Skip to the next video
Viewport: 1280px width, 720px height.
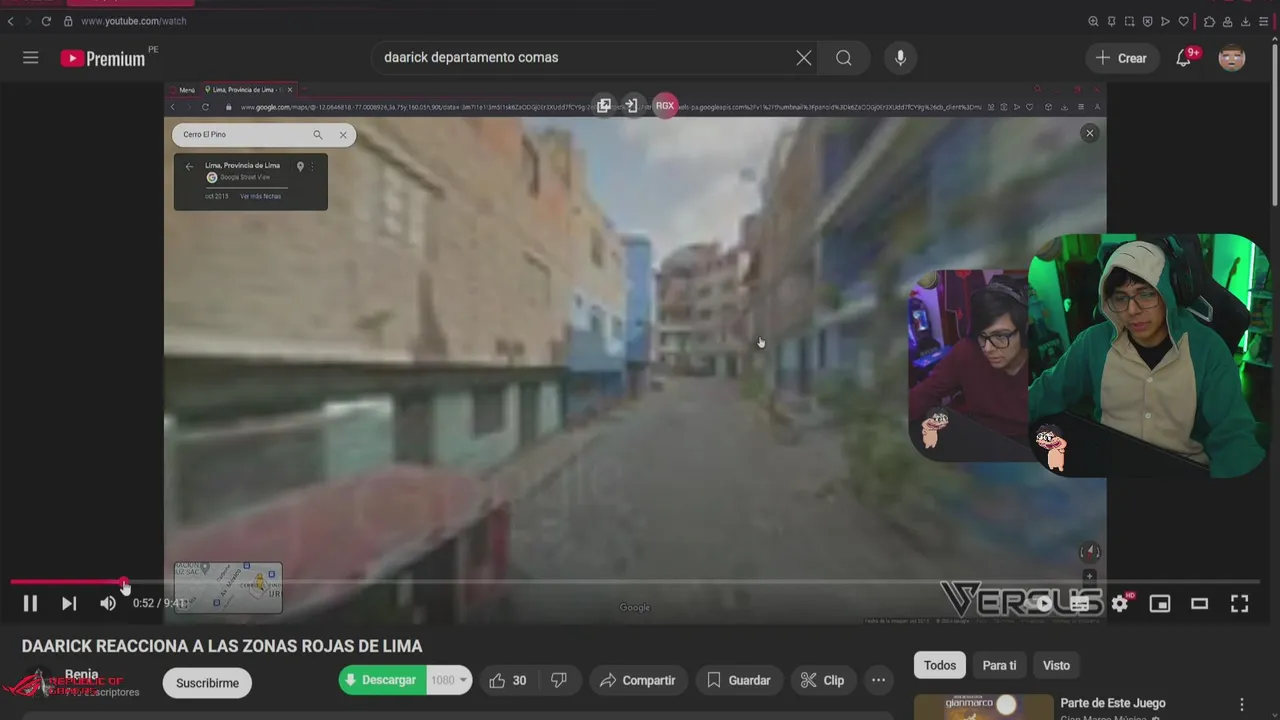coord(68,603)
